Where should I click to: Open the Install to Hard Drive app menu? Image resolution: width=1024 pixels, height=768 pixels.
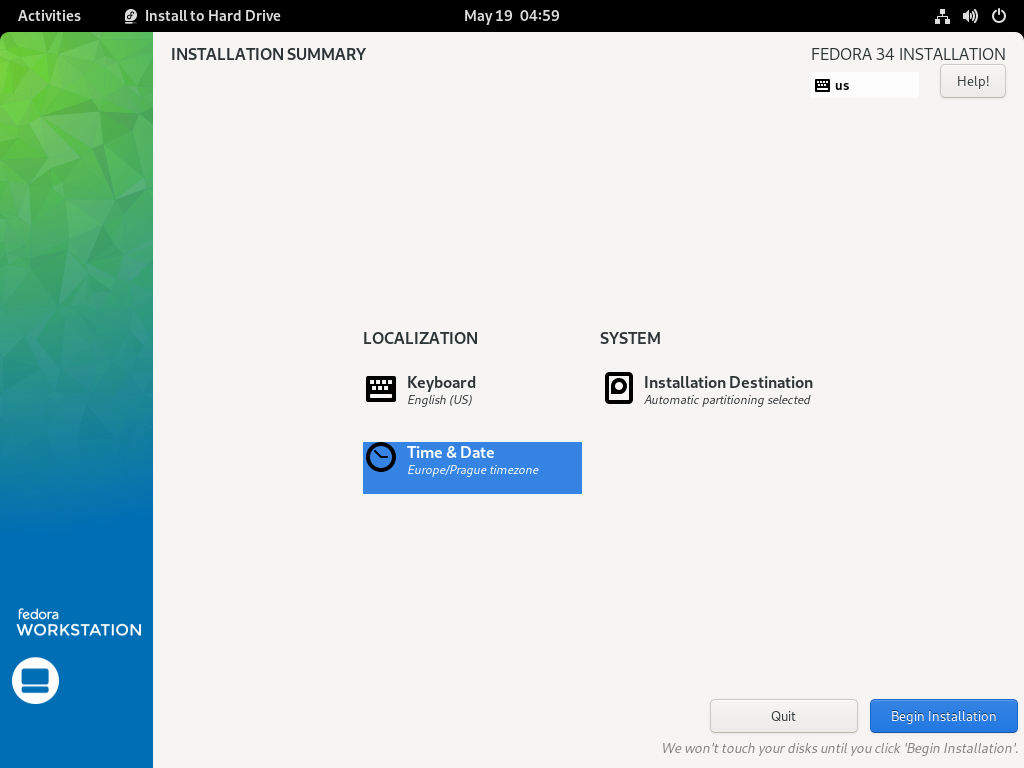click(202, 16)
